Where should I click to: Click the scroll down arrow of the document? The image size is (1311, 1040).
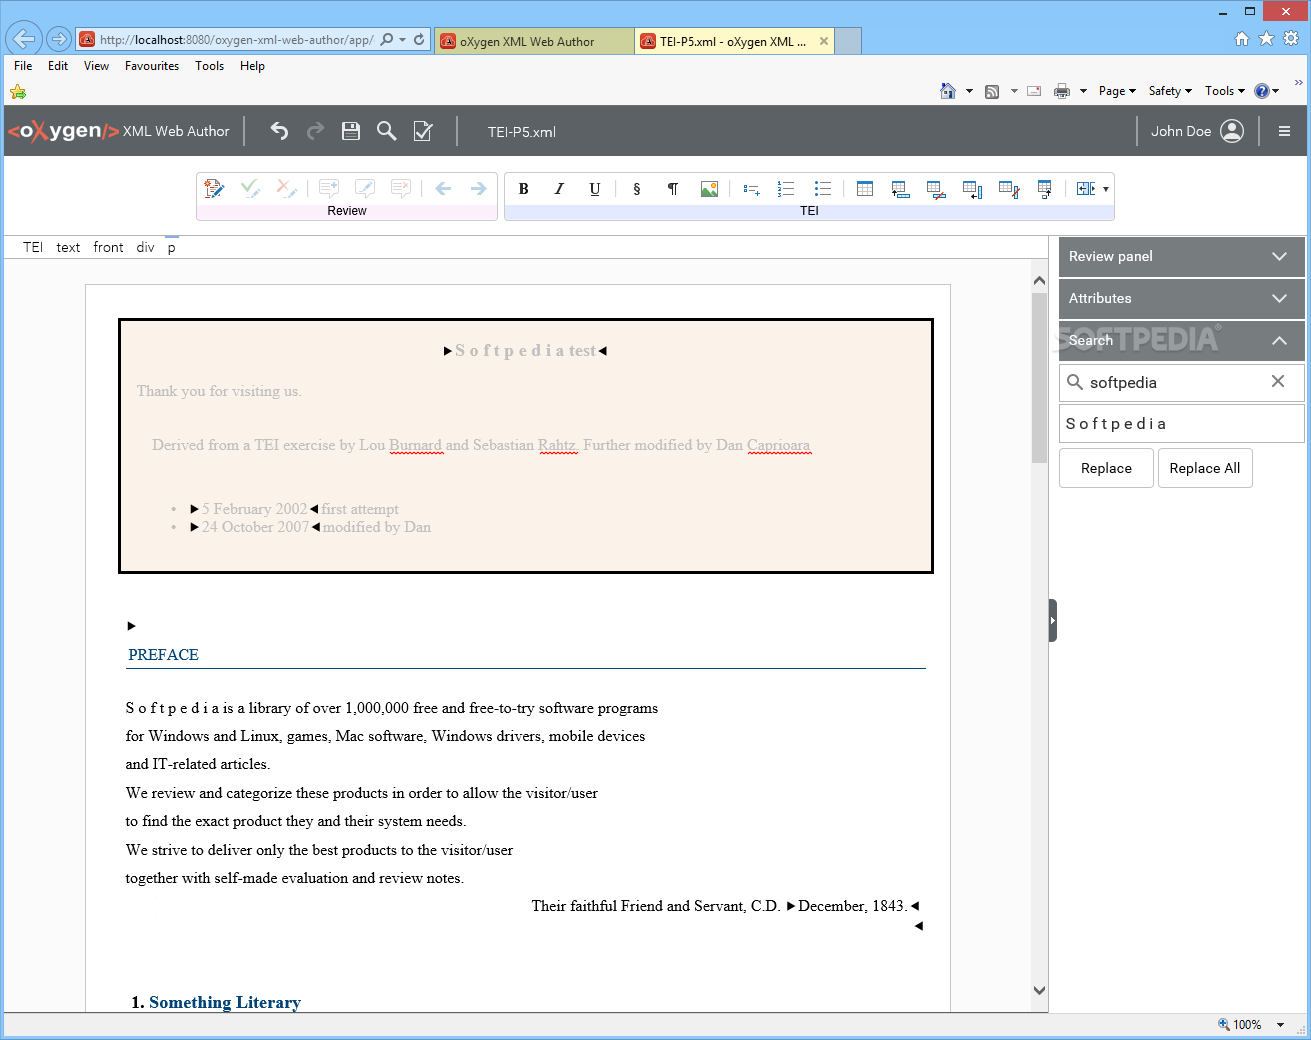1039,990
